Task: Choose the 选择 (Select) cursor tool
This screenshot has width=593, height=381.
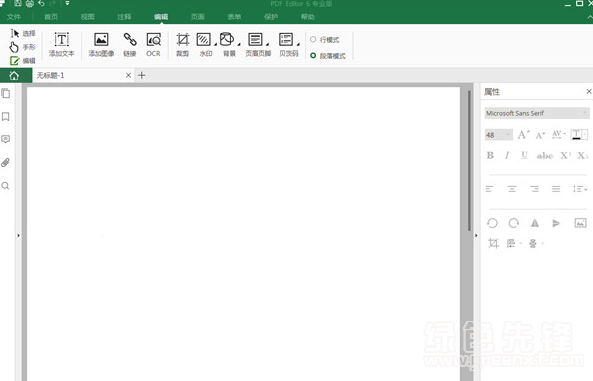Action: click(x=23, y=33)
